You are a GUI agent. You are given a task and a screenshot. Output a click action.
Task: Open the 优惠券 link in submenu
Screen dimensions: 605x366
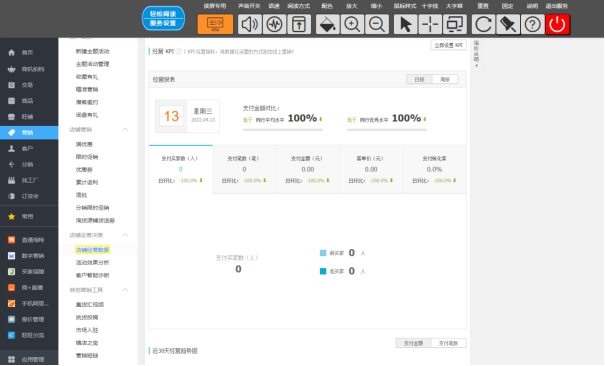click(84, 169)
